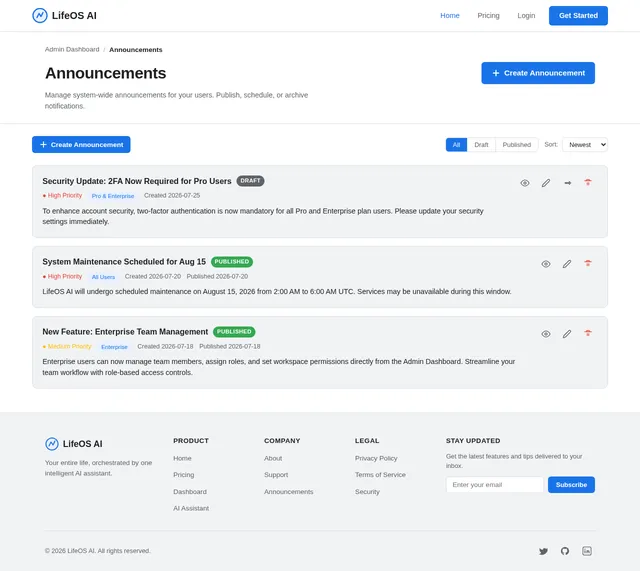
Task: Open the Twitter icon in footer
Action: (x=543, y=551)
